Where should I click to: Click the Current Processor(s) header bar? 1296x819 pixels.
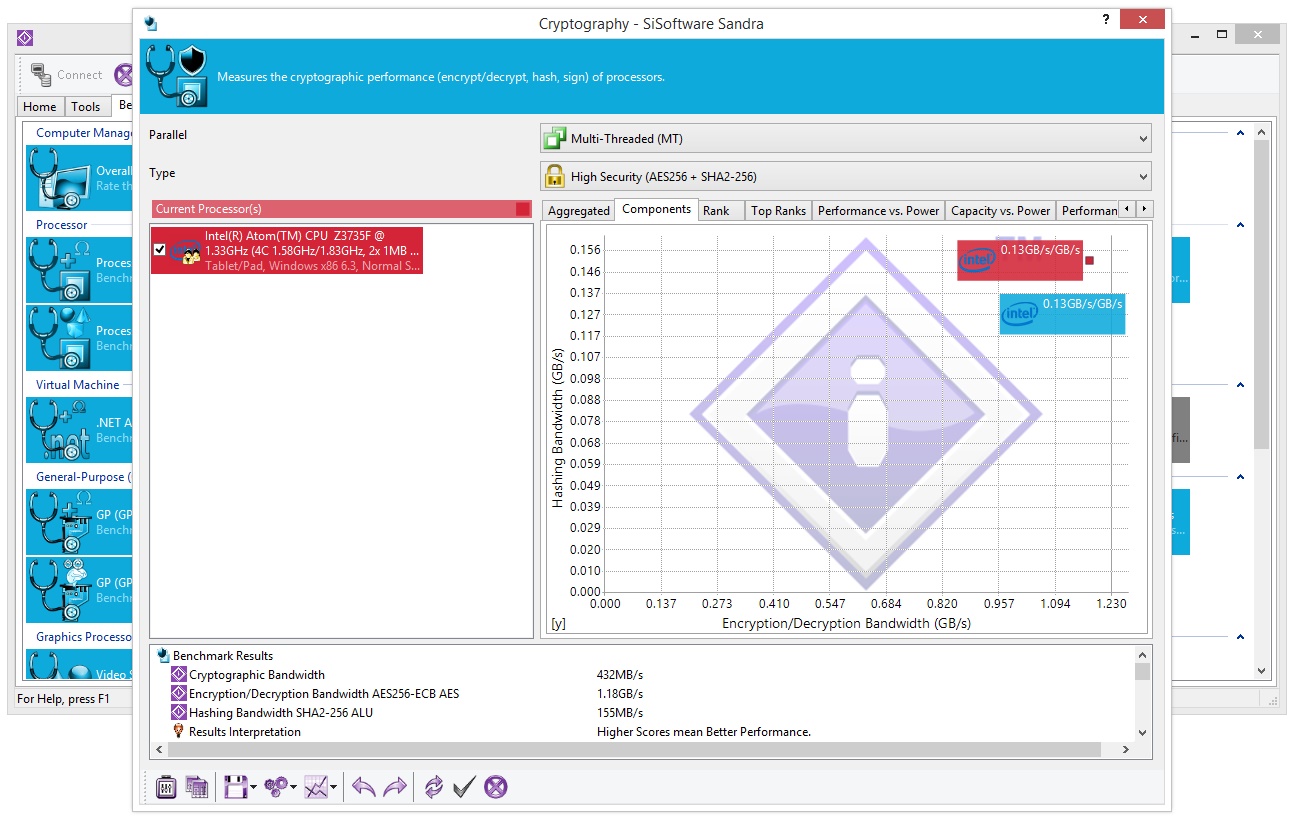(342, 209)
